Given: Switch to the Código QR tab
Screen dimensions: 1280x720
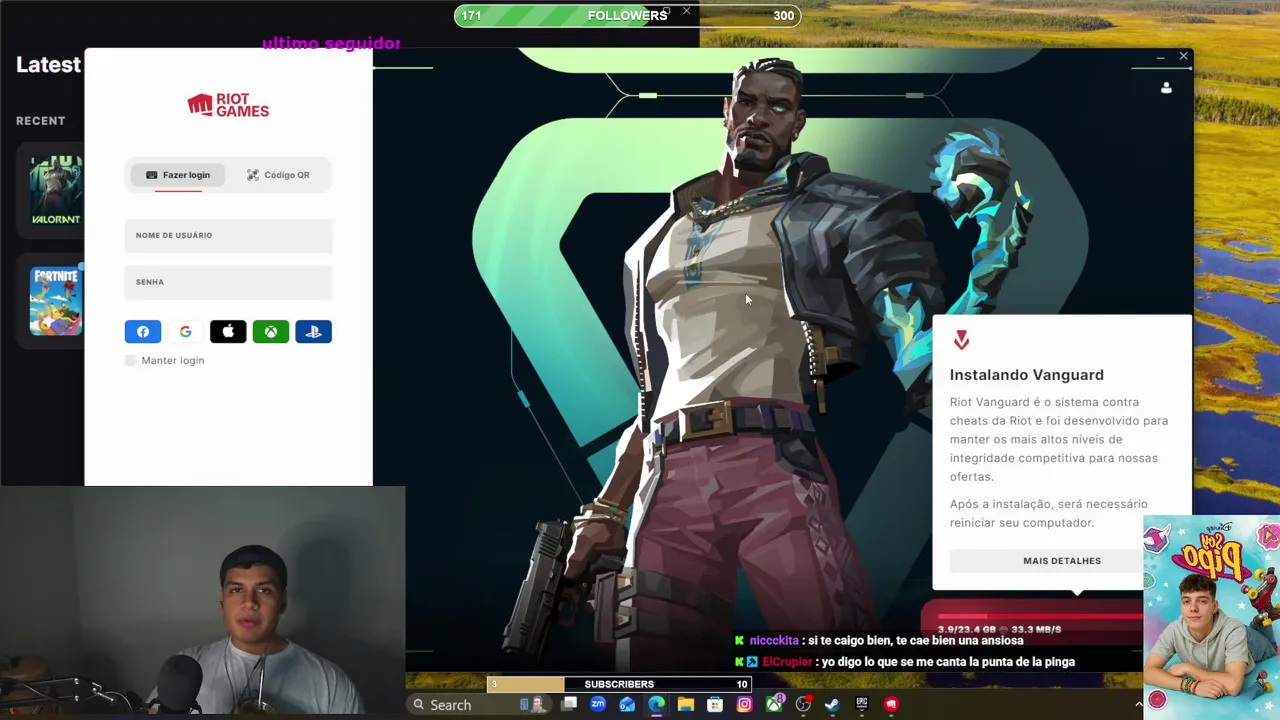Looking at the screenshot, I should (278, 175).
